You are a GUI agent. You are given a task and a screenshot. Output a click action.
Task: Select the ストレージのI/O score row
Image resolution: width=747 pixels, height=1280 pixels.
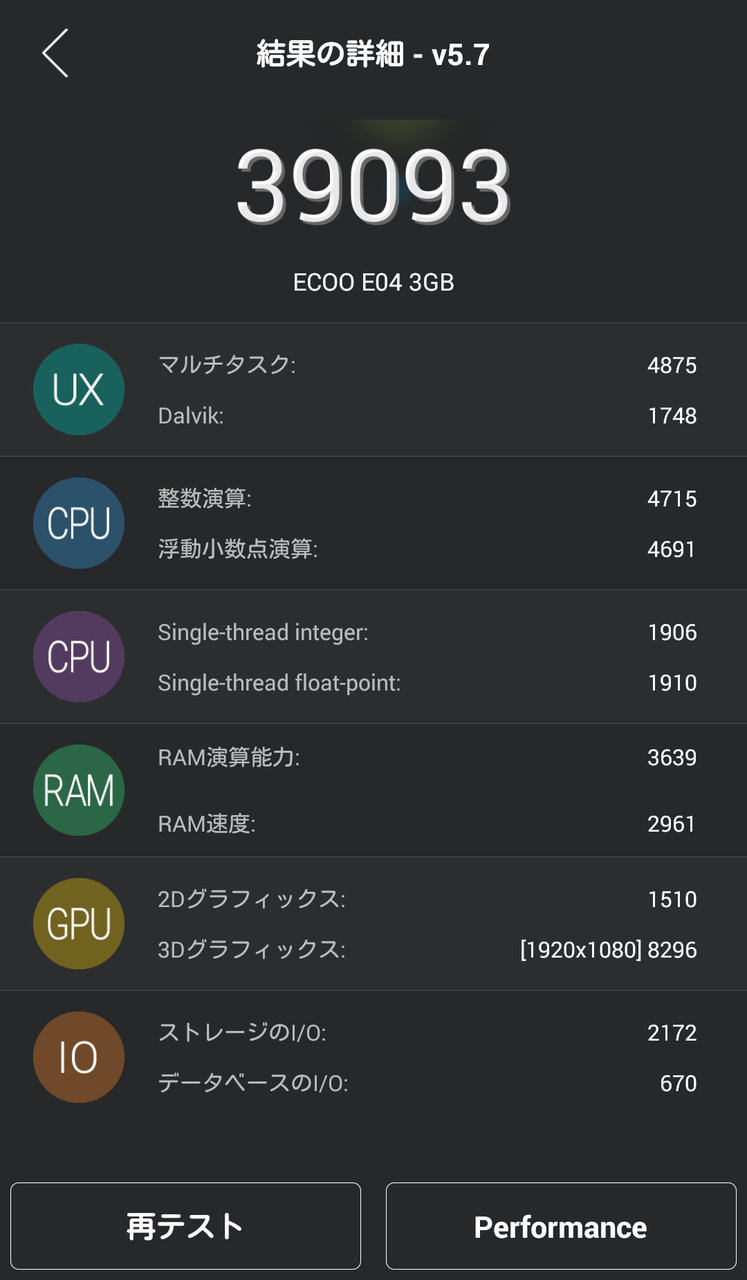point(427,1032)
